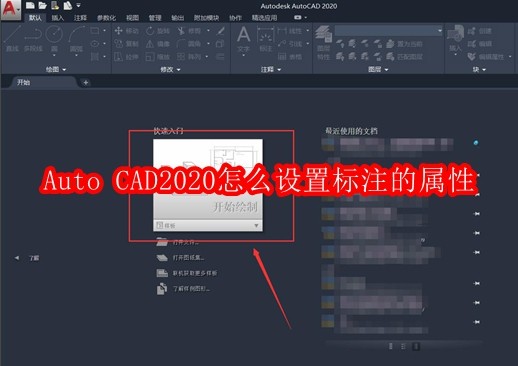Select the hatch tool in draw panel
Screen dimensions: 518x366
click(x=95, y=57)
